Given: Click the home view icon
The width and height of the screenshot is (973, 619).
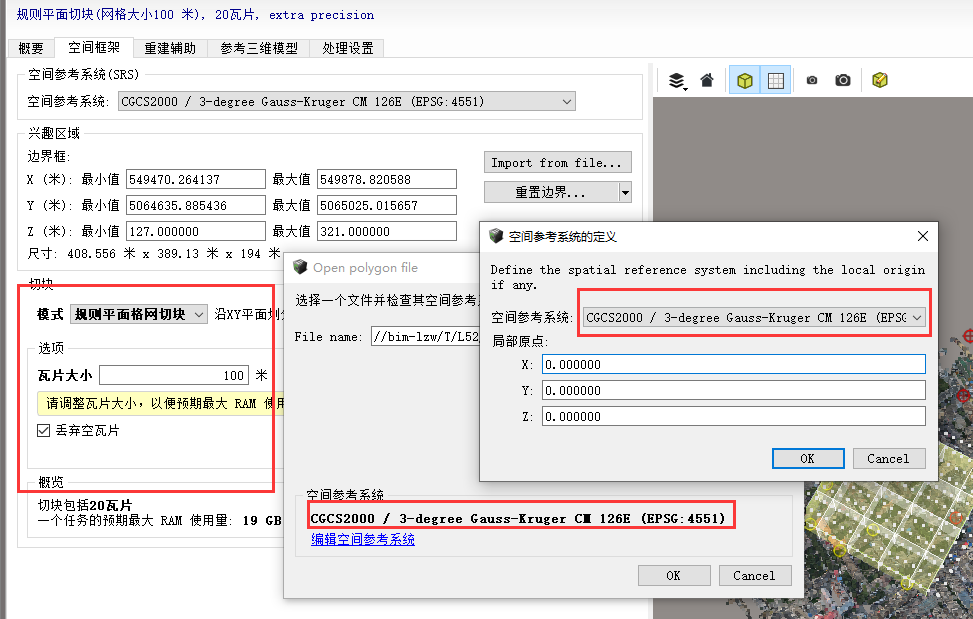Looking at the screenshot, I should (707, 81).
